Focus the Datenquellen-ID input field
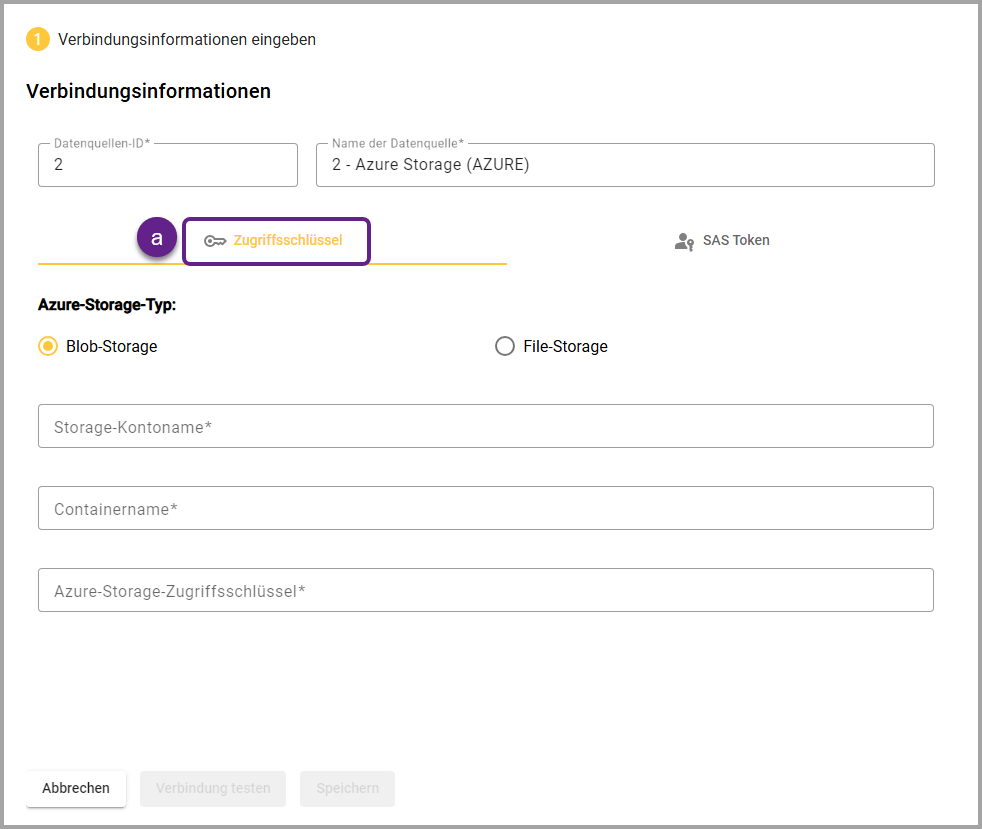Screen dimensions: 982x829 tap(167, 165)
